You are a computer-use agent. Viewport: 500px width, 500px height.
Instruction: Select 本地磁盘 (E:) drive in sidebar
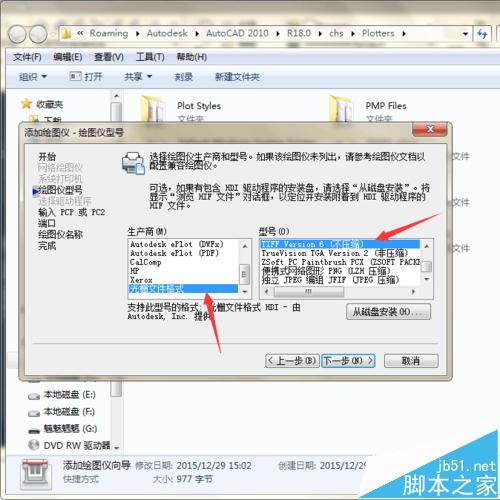click(62, 395)
